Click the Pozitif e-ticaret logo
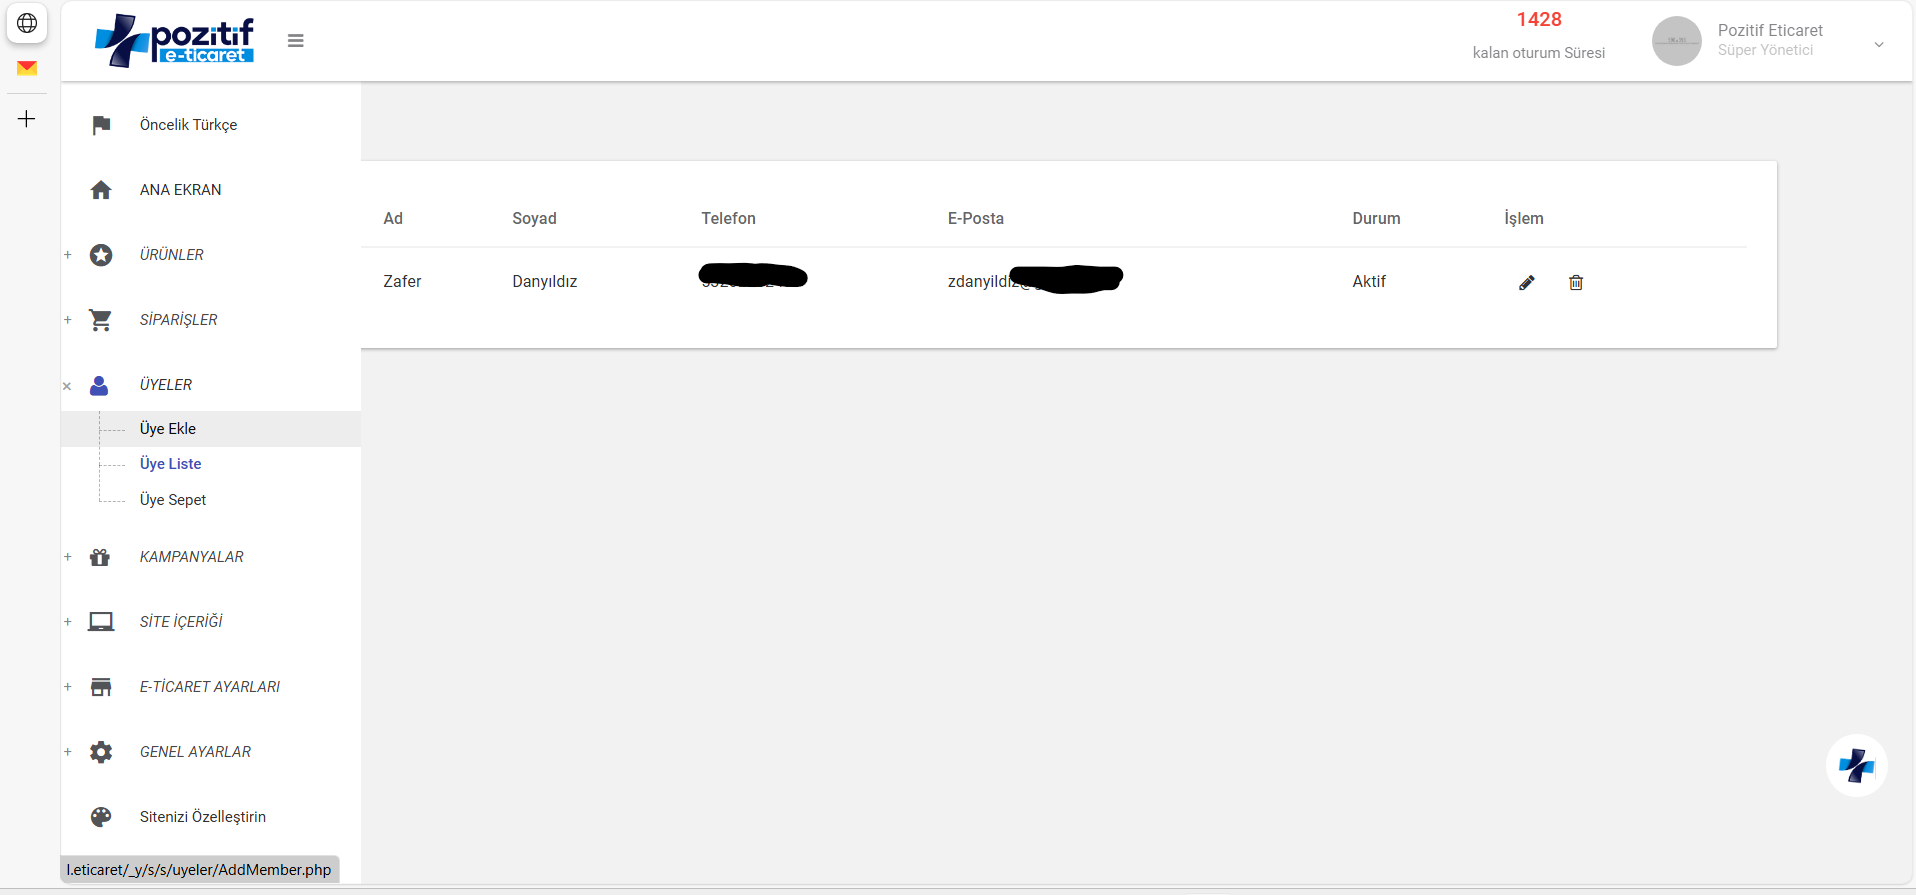Viewport: 1916px width, 895px height. pyautogui.click(x=175, y=41)
